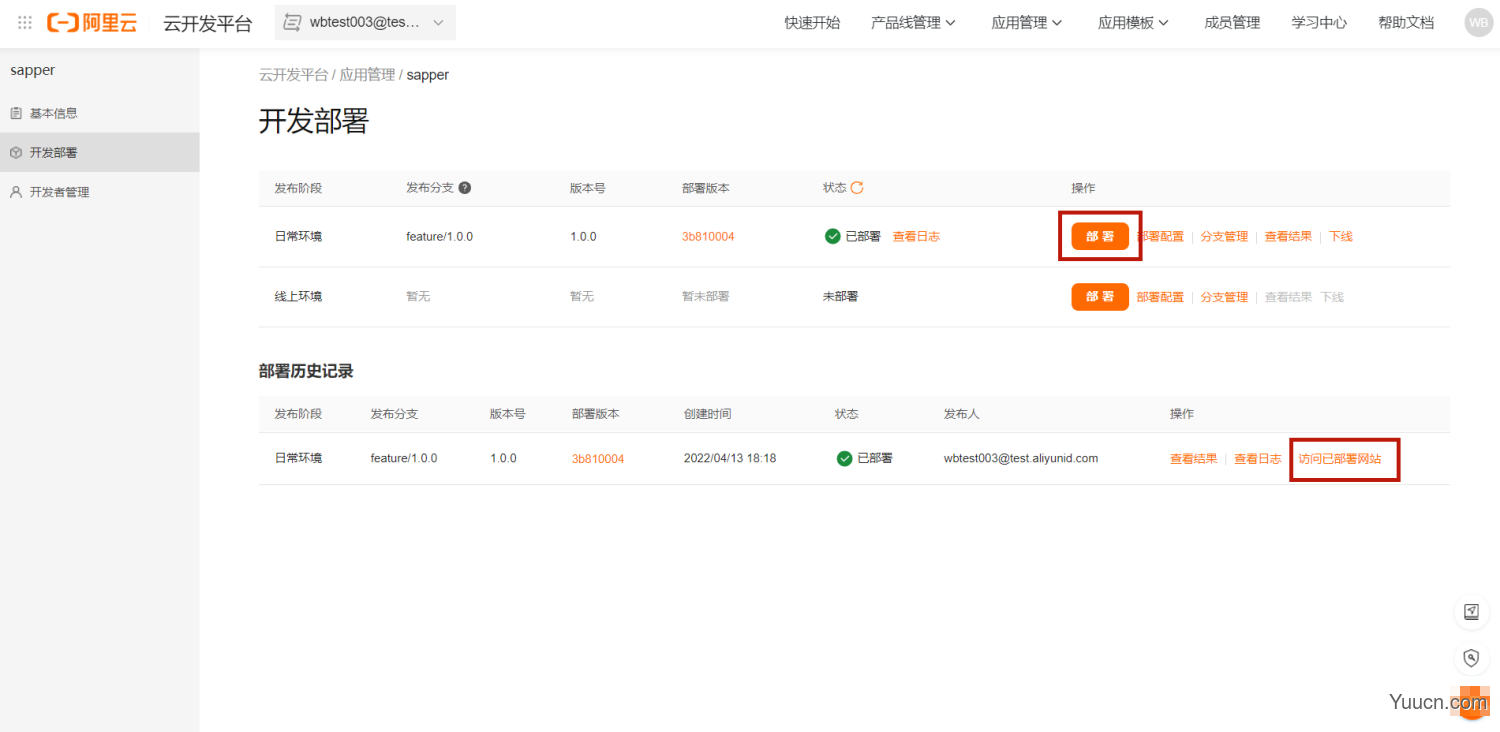Open 学习中心 in top navigation

1319,22
